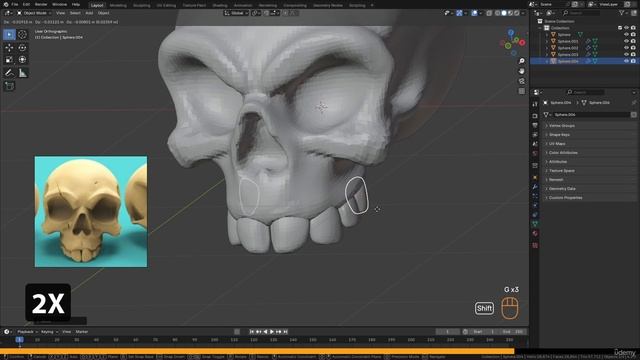640x360 pixels.
Task: Expand Sphere.001 in outliner
Action: [x=547, y=41]
